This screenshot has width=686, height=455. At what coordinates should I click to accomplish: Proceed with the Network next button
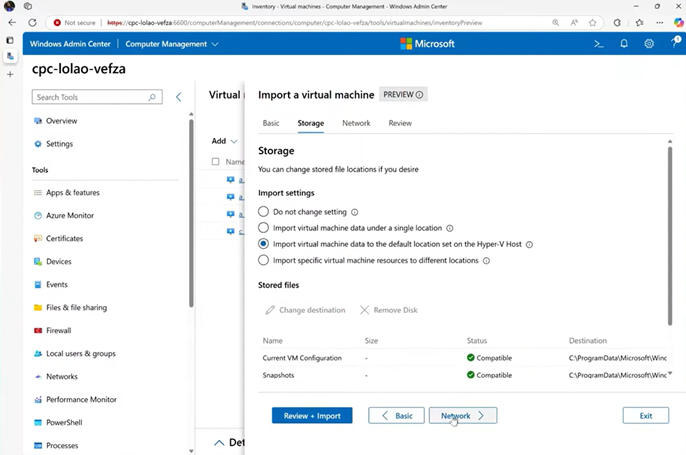click(x=463, y=416)
